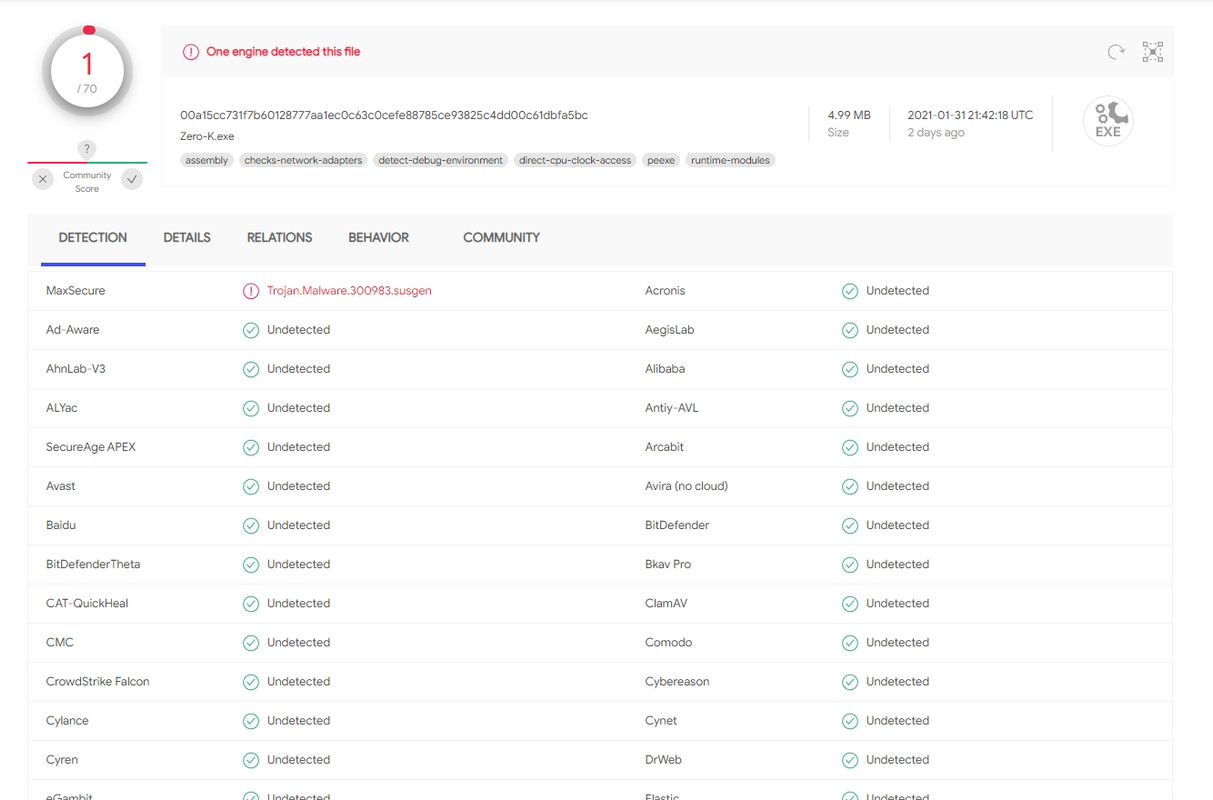The image size is (1213, 800).
Task: Click the Avira (no cloud) engine name
Action: [686, 486]
